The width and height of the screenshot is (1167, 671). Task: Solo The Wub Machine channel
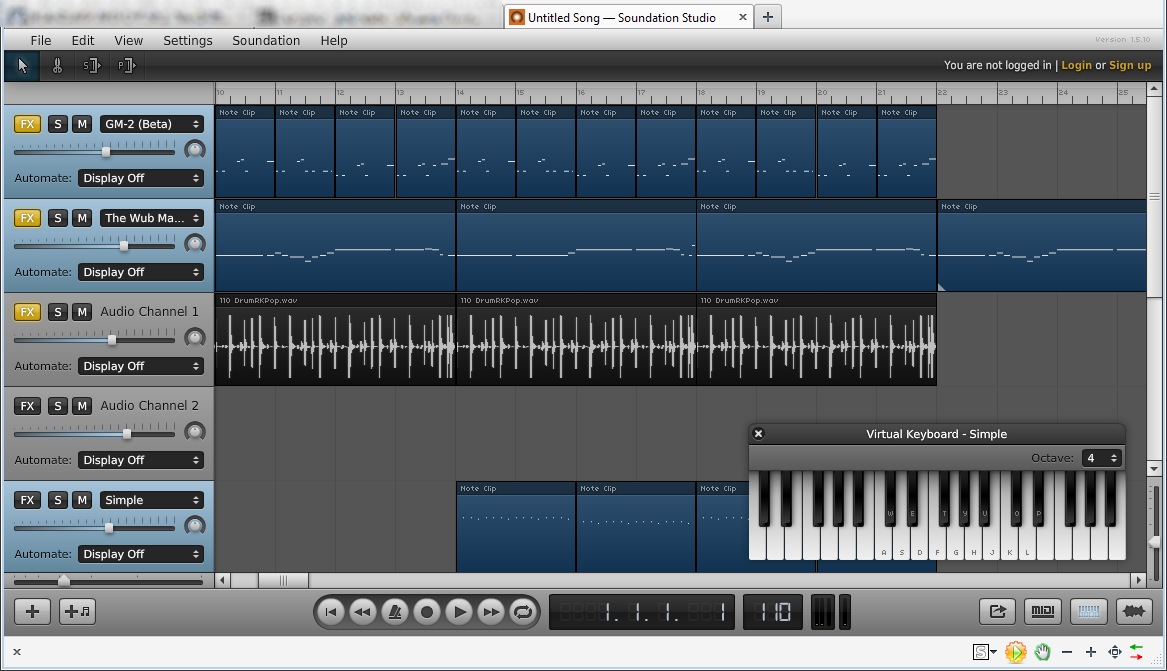pyautogui.click(x=57, y=218)
